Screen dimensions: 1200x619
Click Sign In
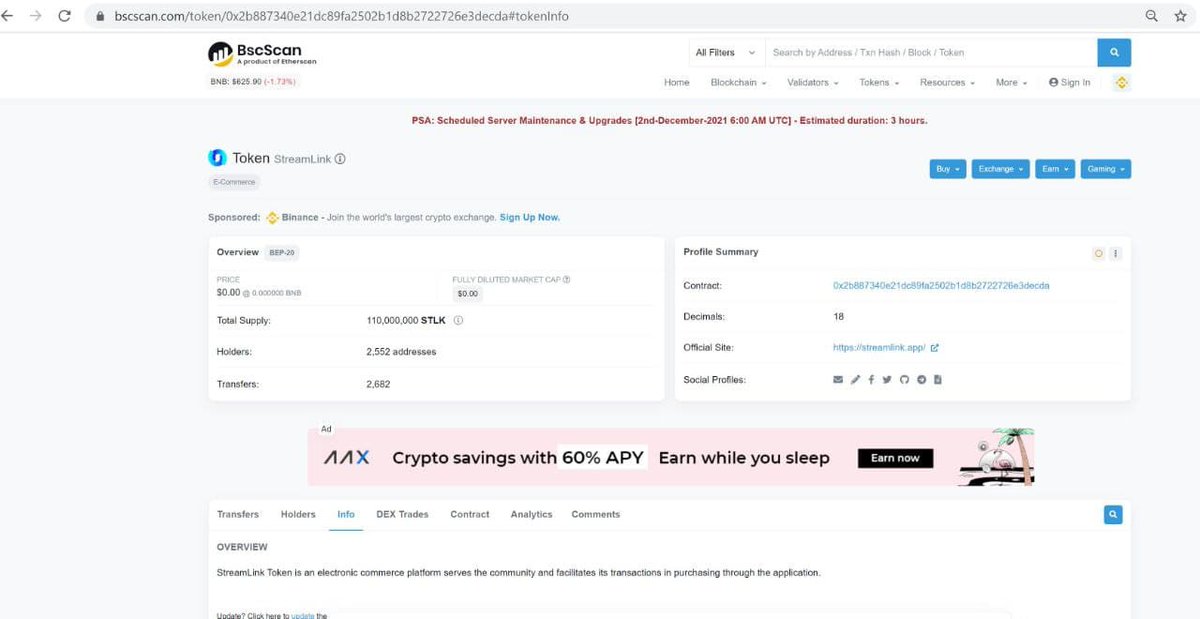click(1070, 83)
